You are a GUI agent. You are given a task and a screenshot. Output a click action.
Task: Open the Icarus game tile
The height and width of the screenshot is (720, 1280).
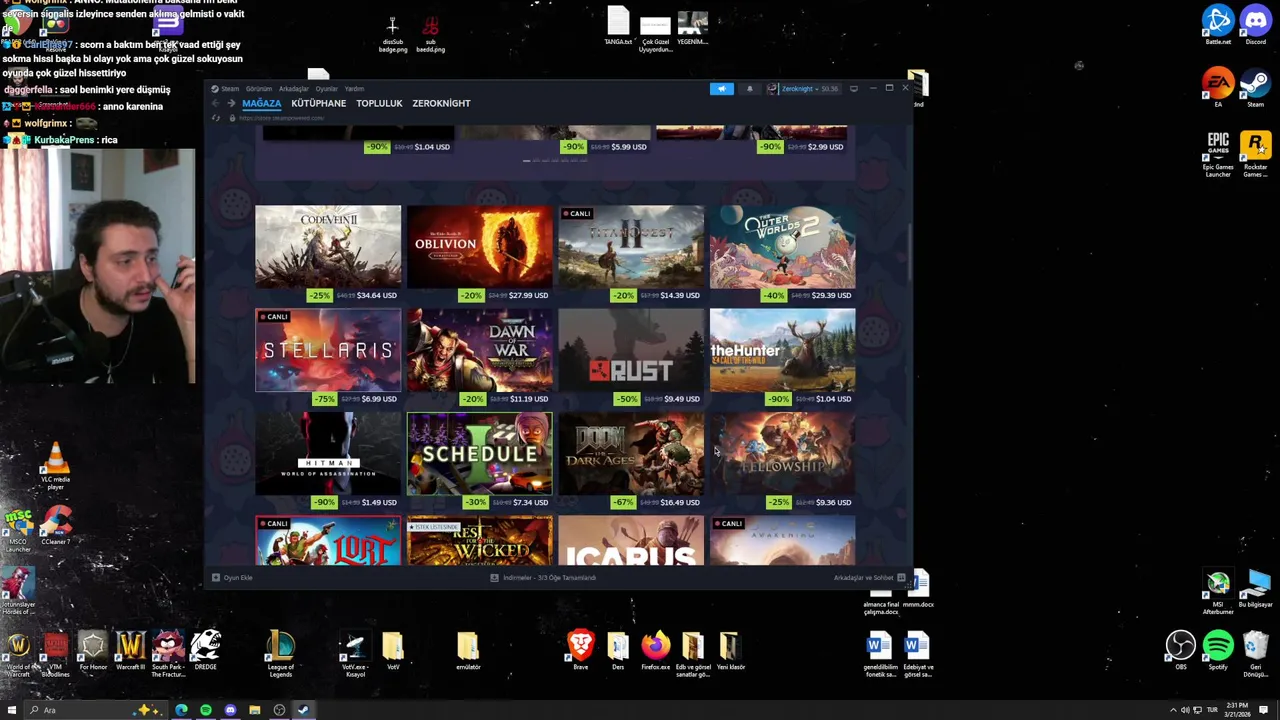(631, 541)
